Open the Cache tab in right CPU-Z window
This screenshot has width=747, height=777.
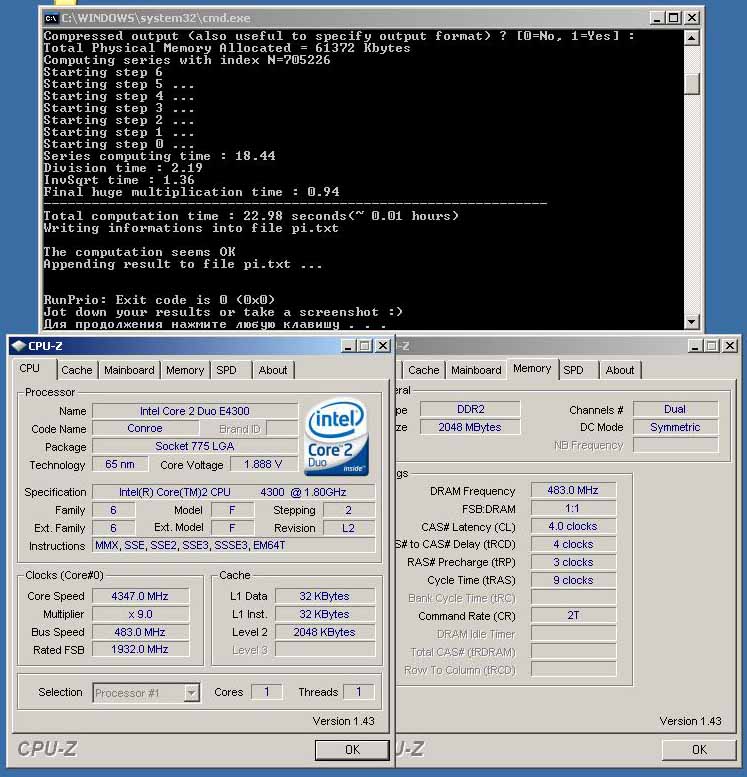coord(424,370)
